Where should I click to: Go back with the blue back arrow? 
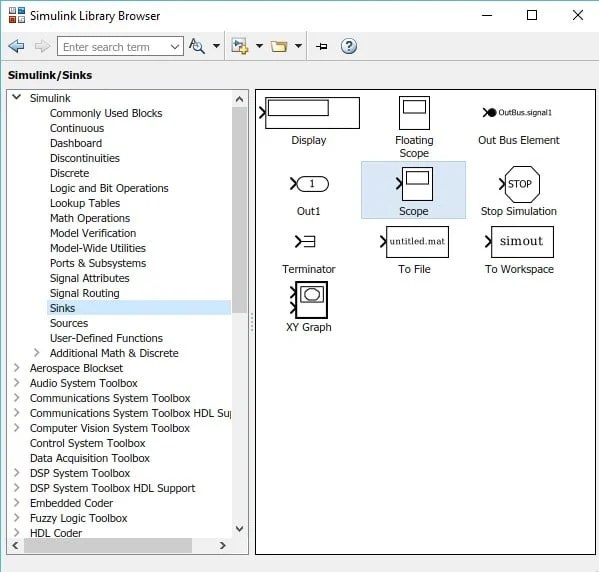16,46
